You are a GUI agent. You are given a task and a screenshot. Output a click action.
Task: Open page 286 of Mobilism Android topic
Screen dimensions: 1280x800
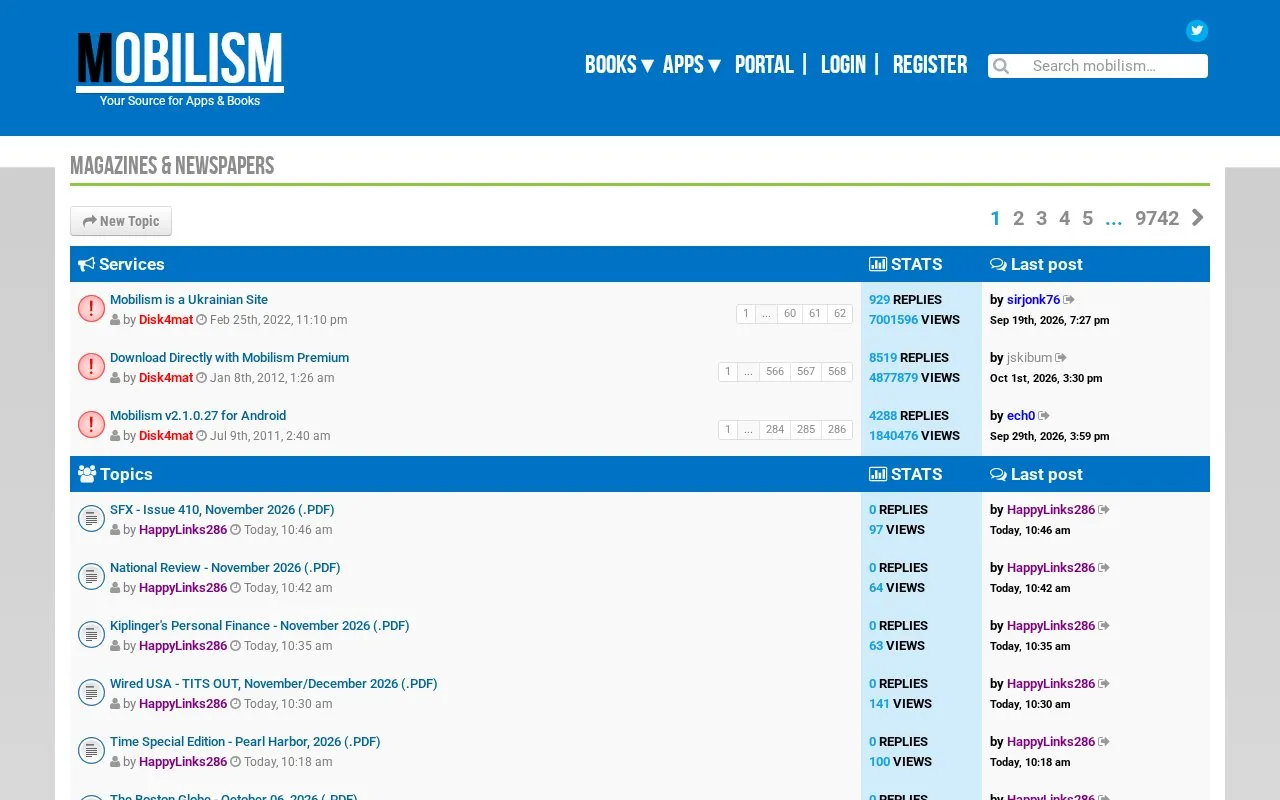pos(837,430)
